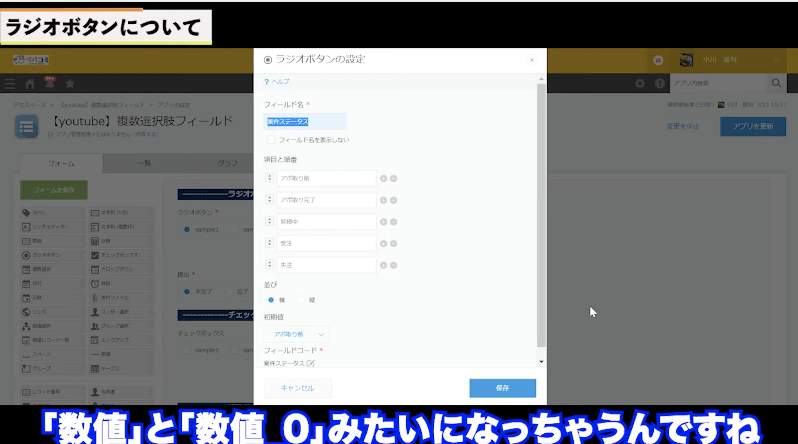The image size is (798, 444).
Task: Click the notification bell icon
Action: 49,83
